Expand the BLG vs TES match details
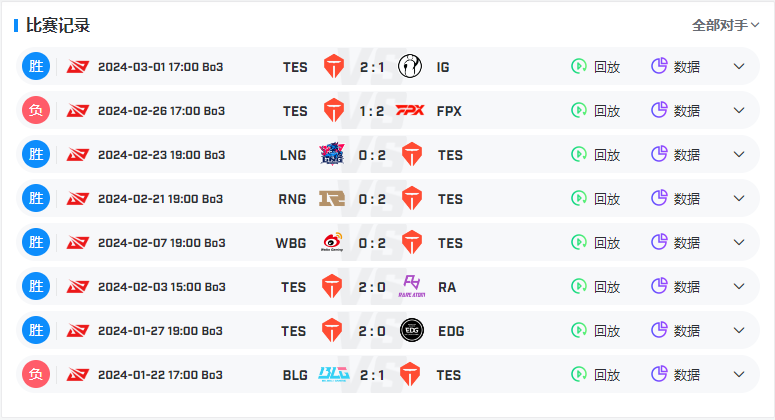 739,374
